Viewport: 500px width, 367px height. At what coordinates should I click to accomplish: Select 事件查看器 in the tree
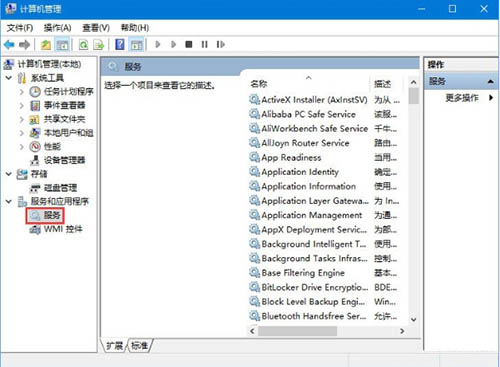point(65,105)
